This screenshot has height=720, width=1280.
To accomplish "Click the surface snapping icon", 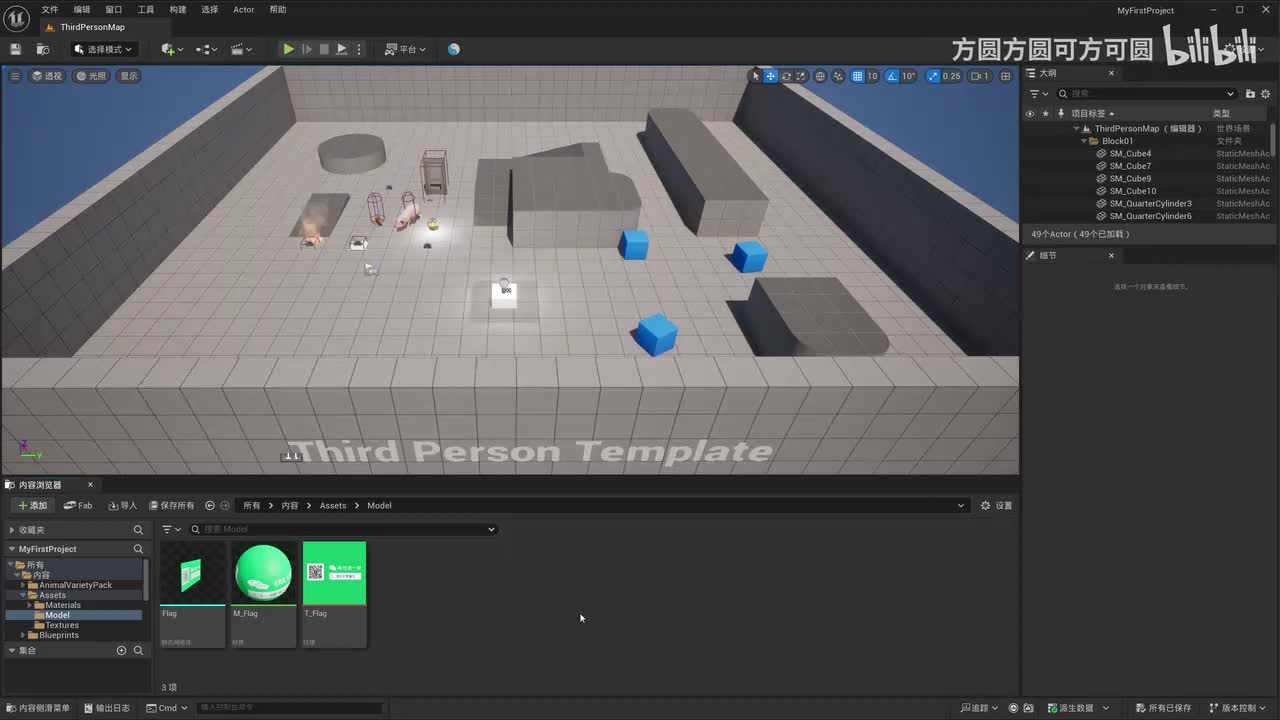I will point(838,76).
